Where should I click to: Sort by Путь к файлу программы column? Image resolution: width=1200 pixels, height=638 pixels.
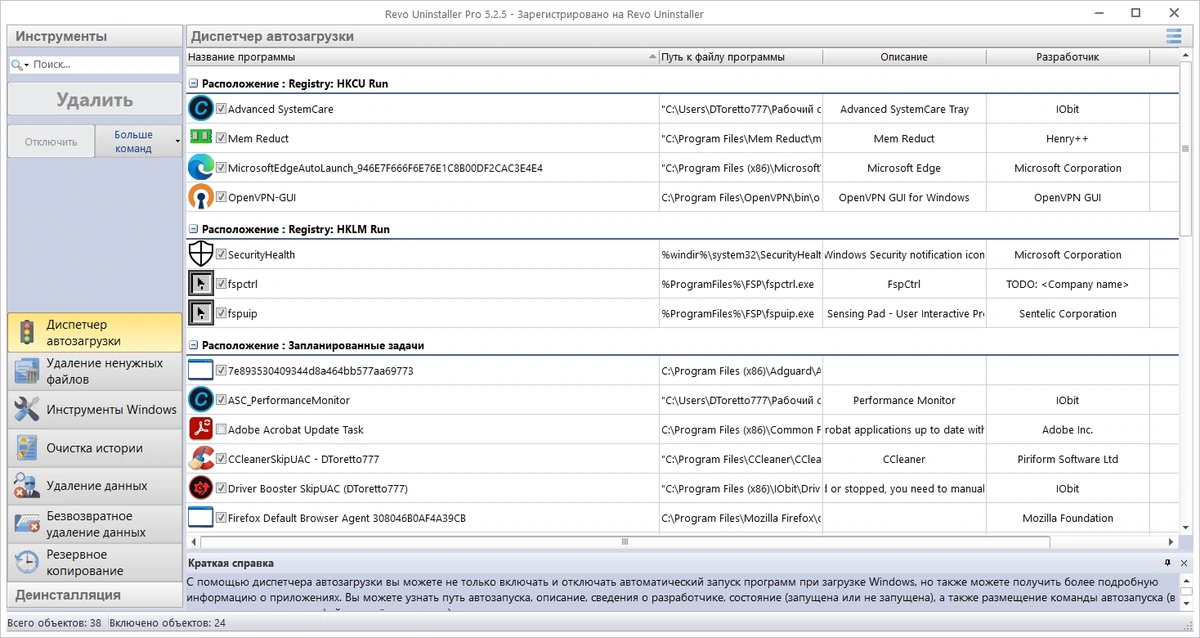click(x=739, y=57)
